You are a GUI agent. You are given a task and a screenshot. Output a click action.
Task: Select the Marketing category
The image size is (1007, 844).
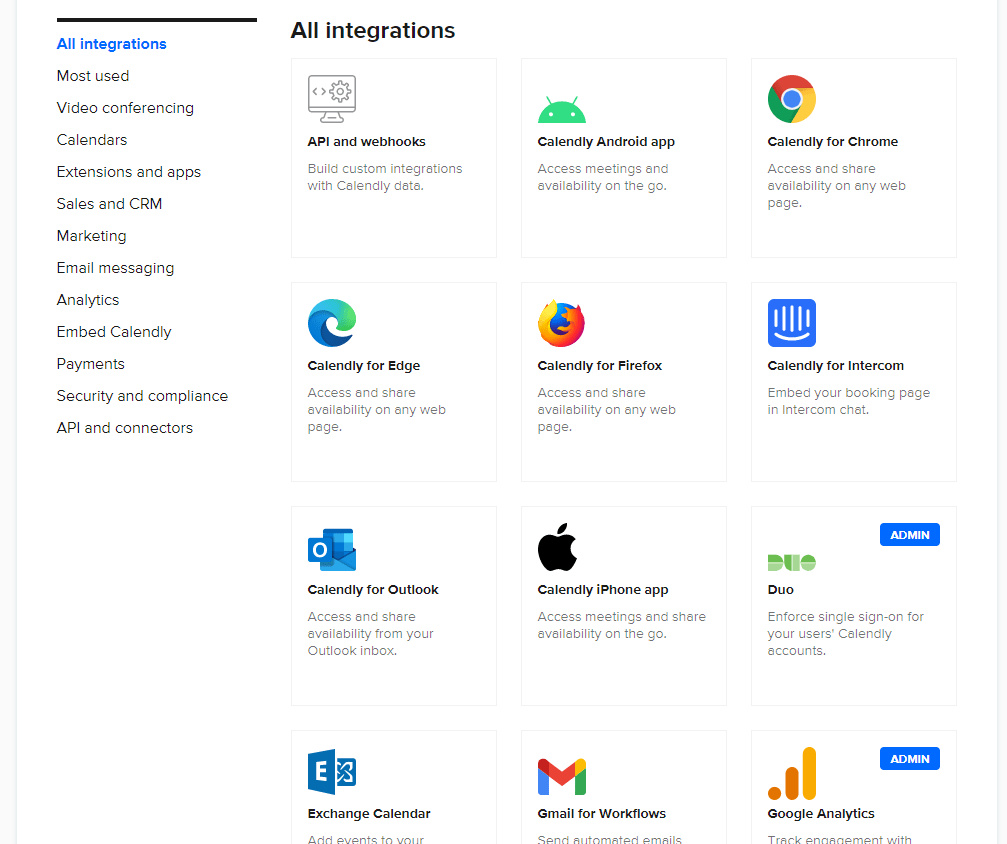point(91,236)
